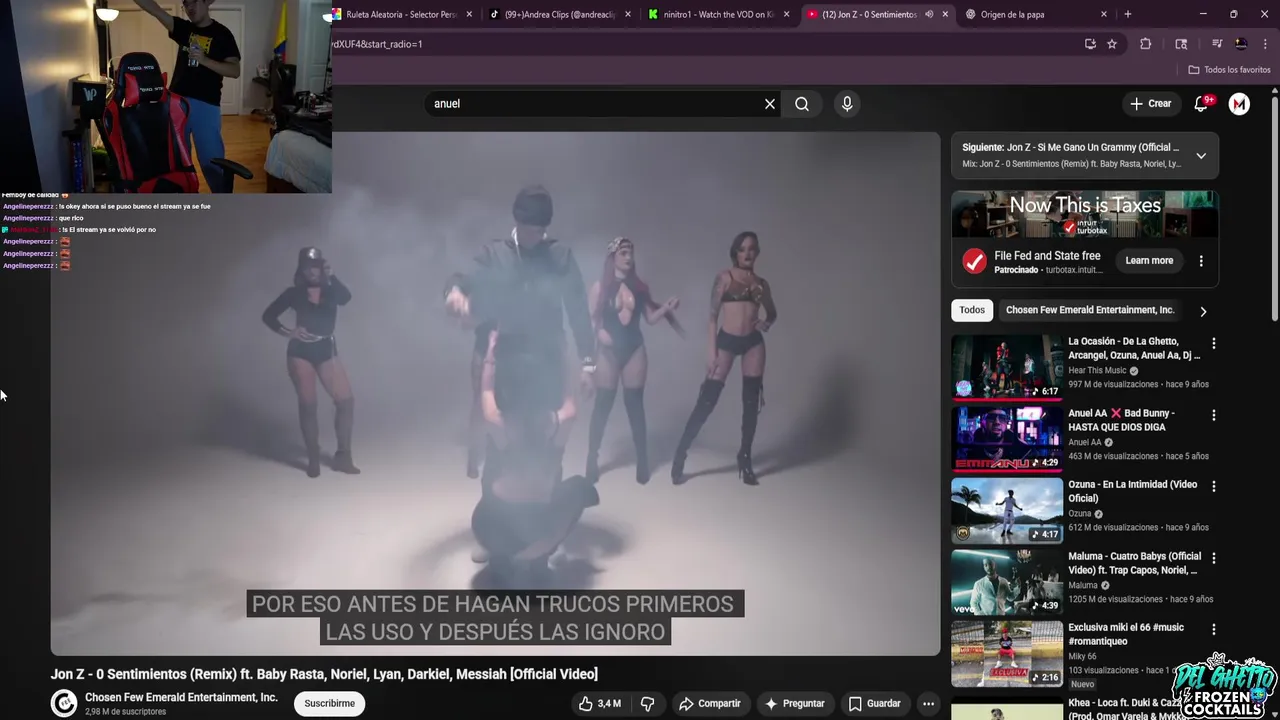Viewport: 1280px width, 720px height.
Task: Click the video title Jon Z - 0 Sentimientos
Action: tap(324, 674)
